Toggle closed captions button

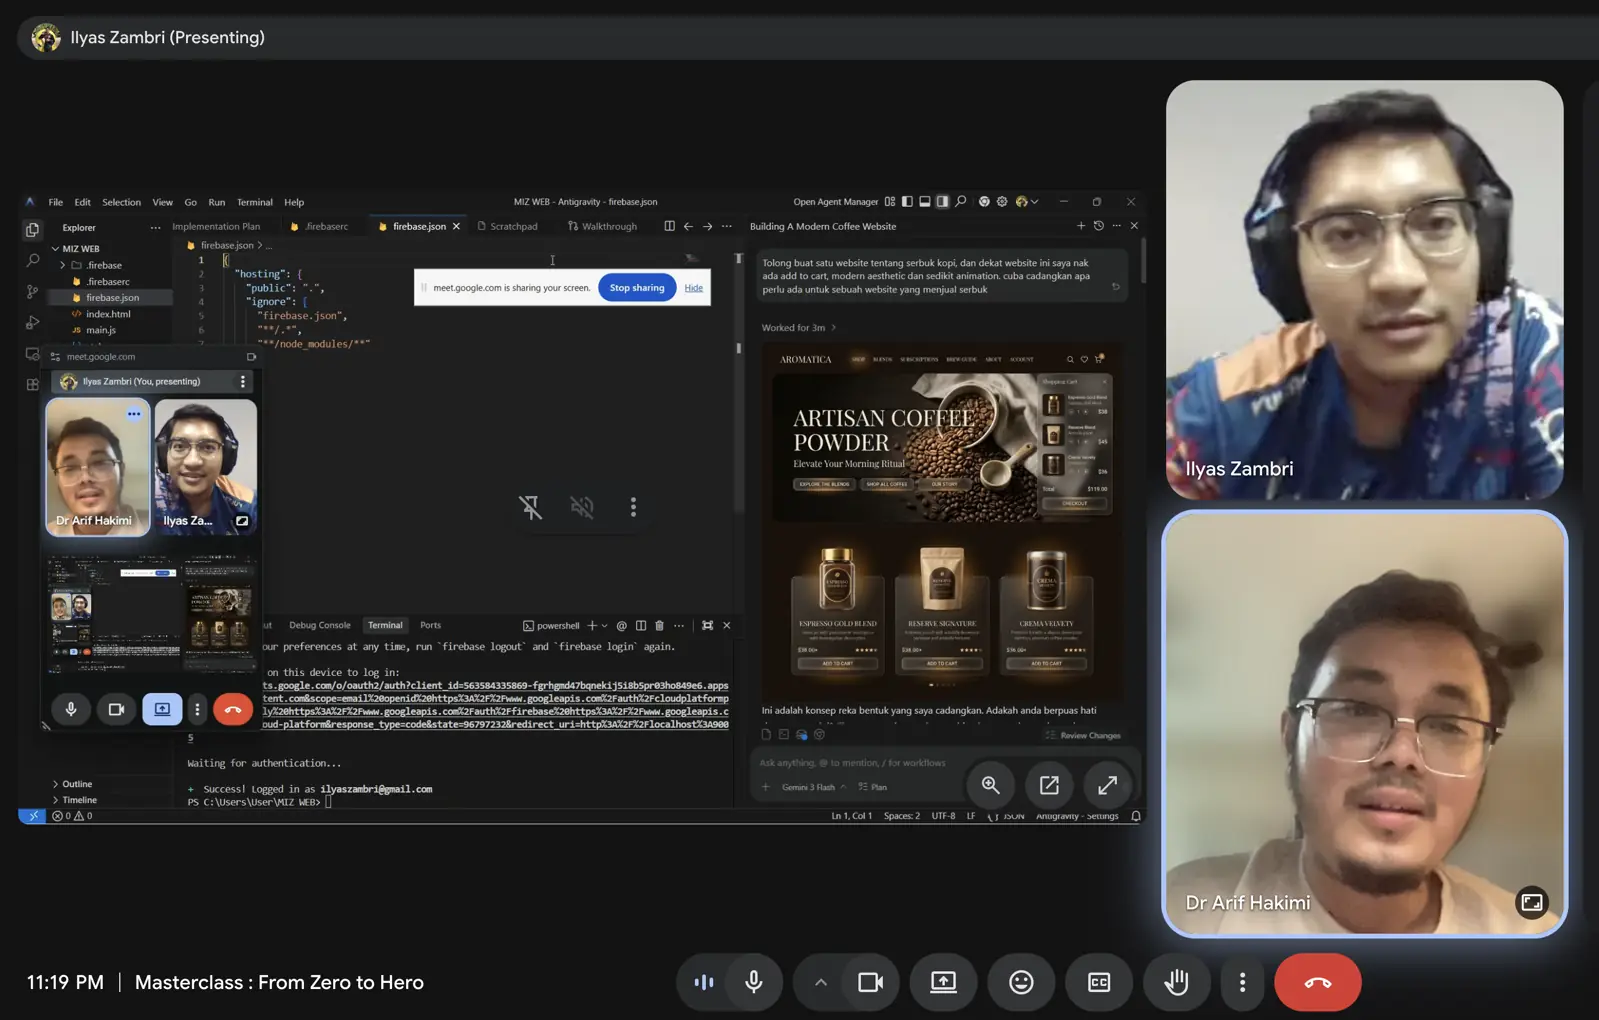1098,982
